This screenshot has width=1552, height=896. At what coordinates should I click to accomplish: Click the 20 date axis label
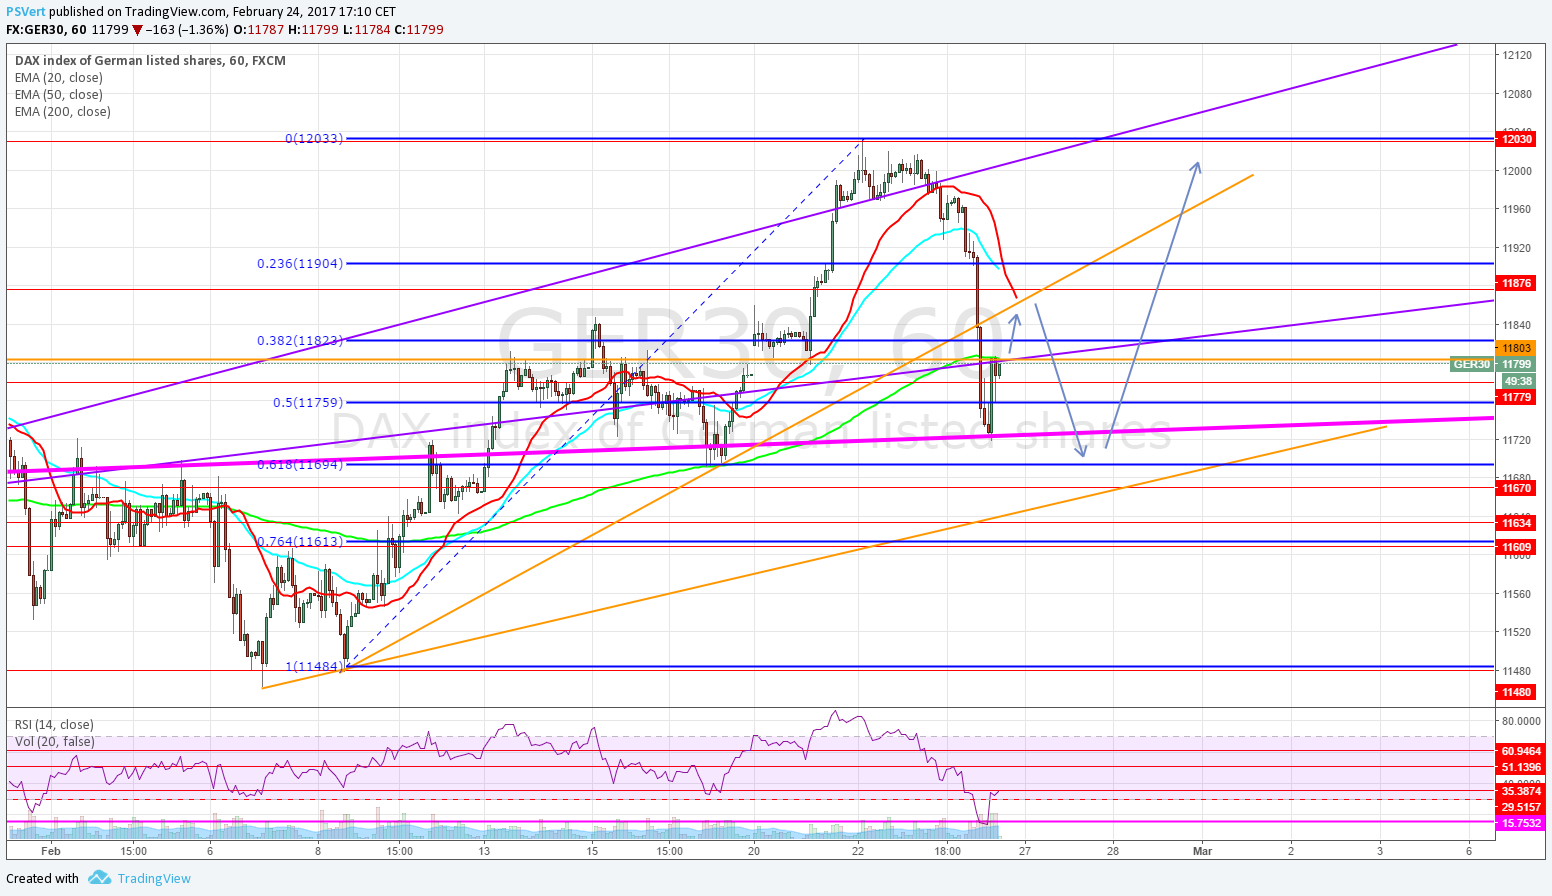(754, 852)
